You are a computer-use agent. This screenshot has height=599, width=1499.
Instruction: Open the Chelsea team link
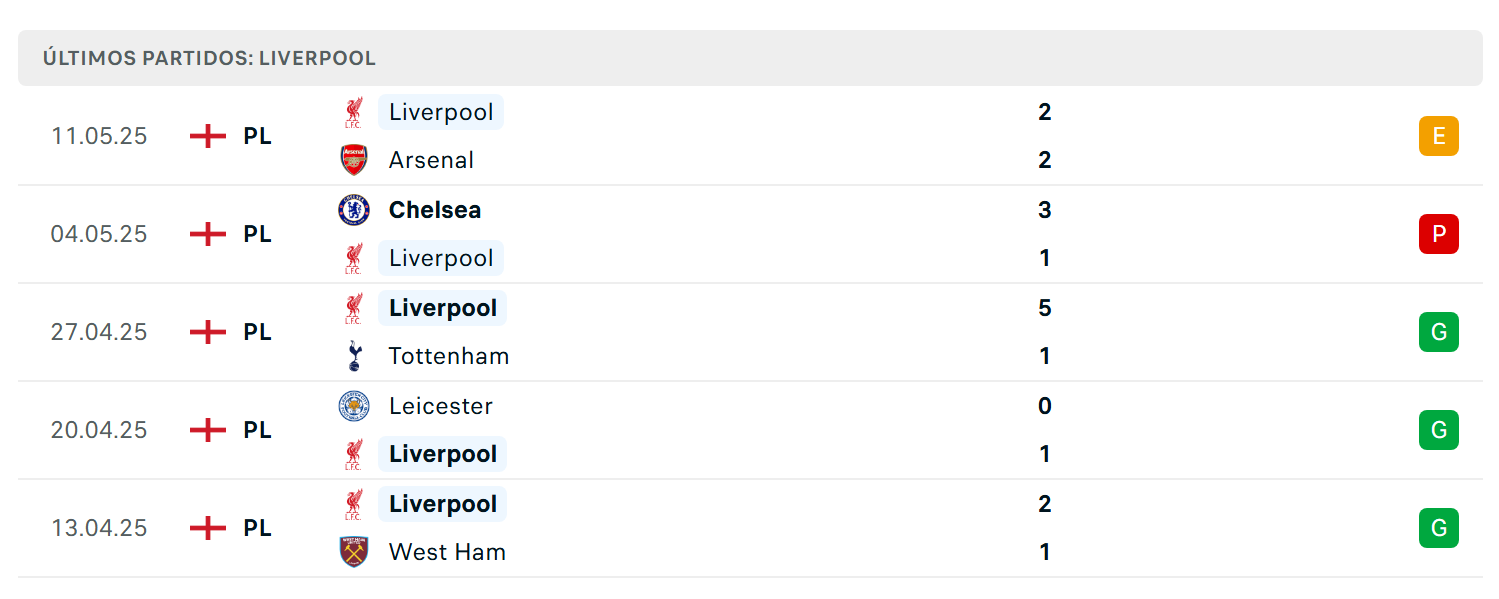[x=435, y=210]
